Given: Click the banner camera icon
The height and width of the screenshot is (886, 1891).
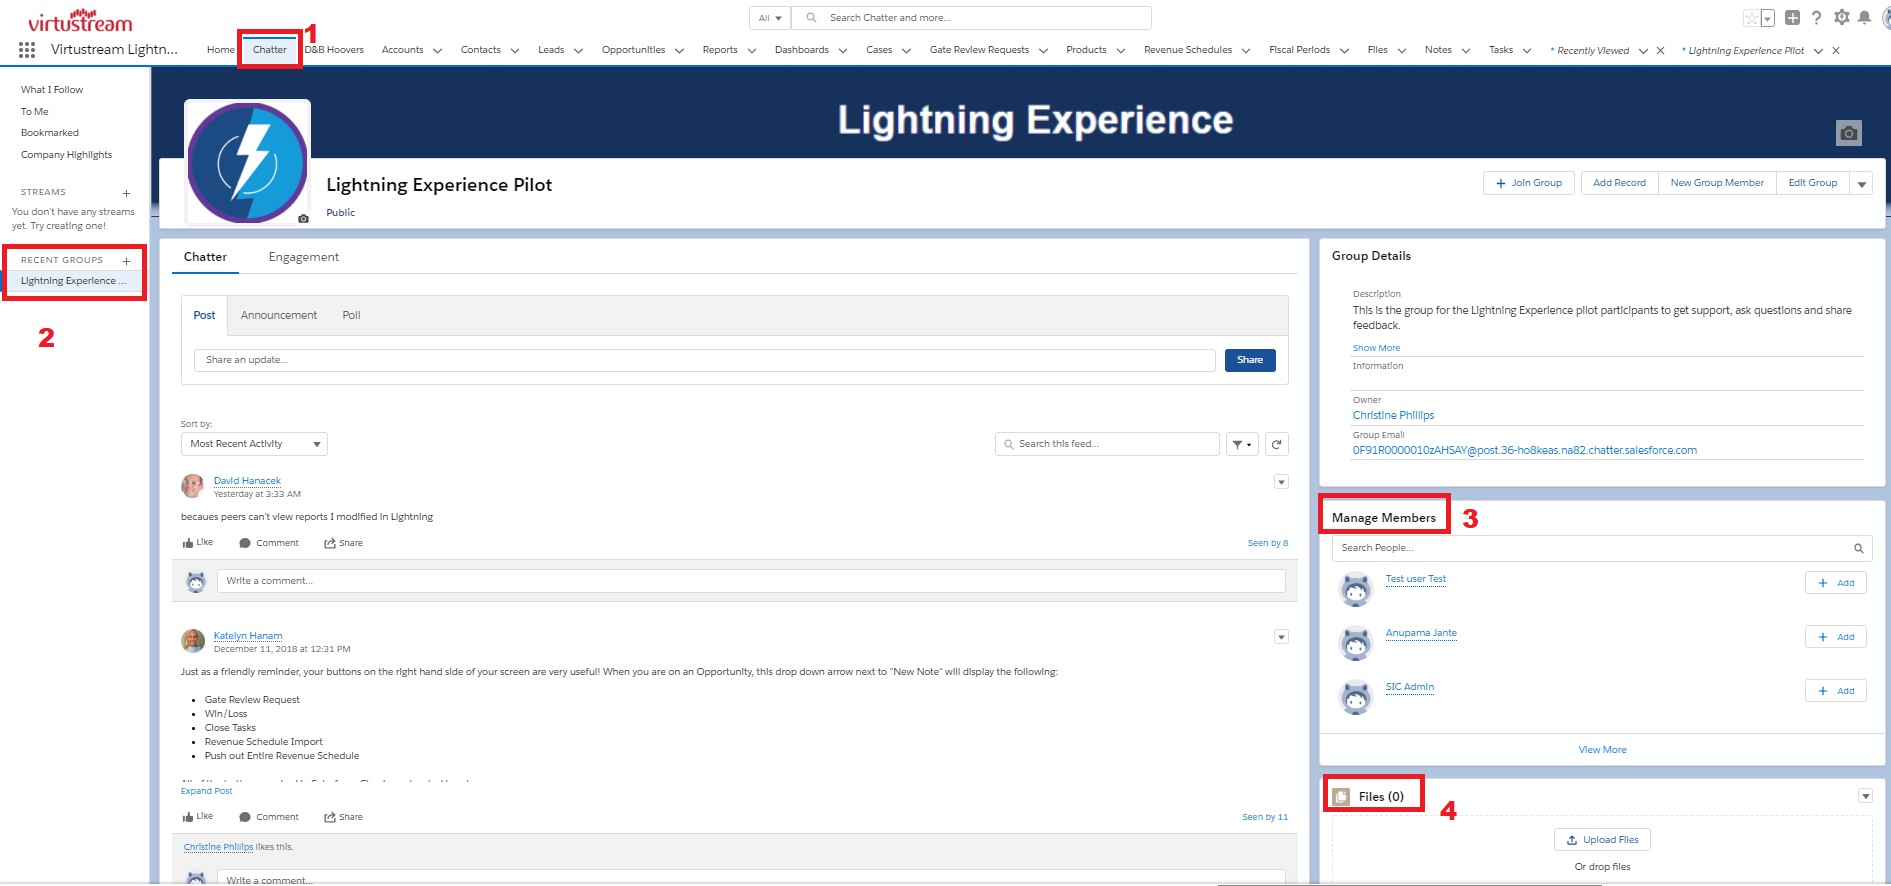Looking at the screenshot, I should point(1848,133).
